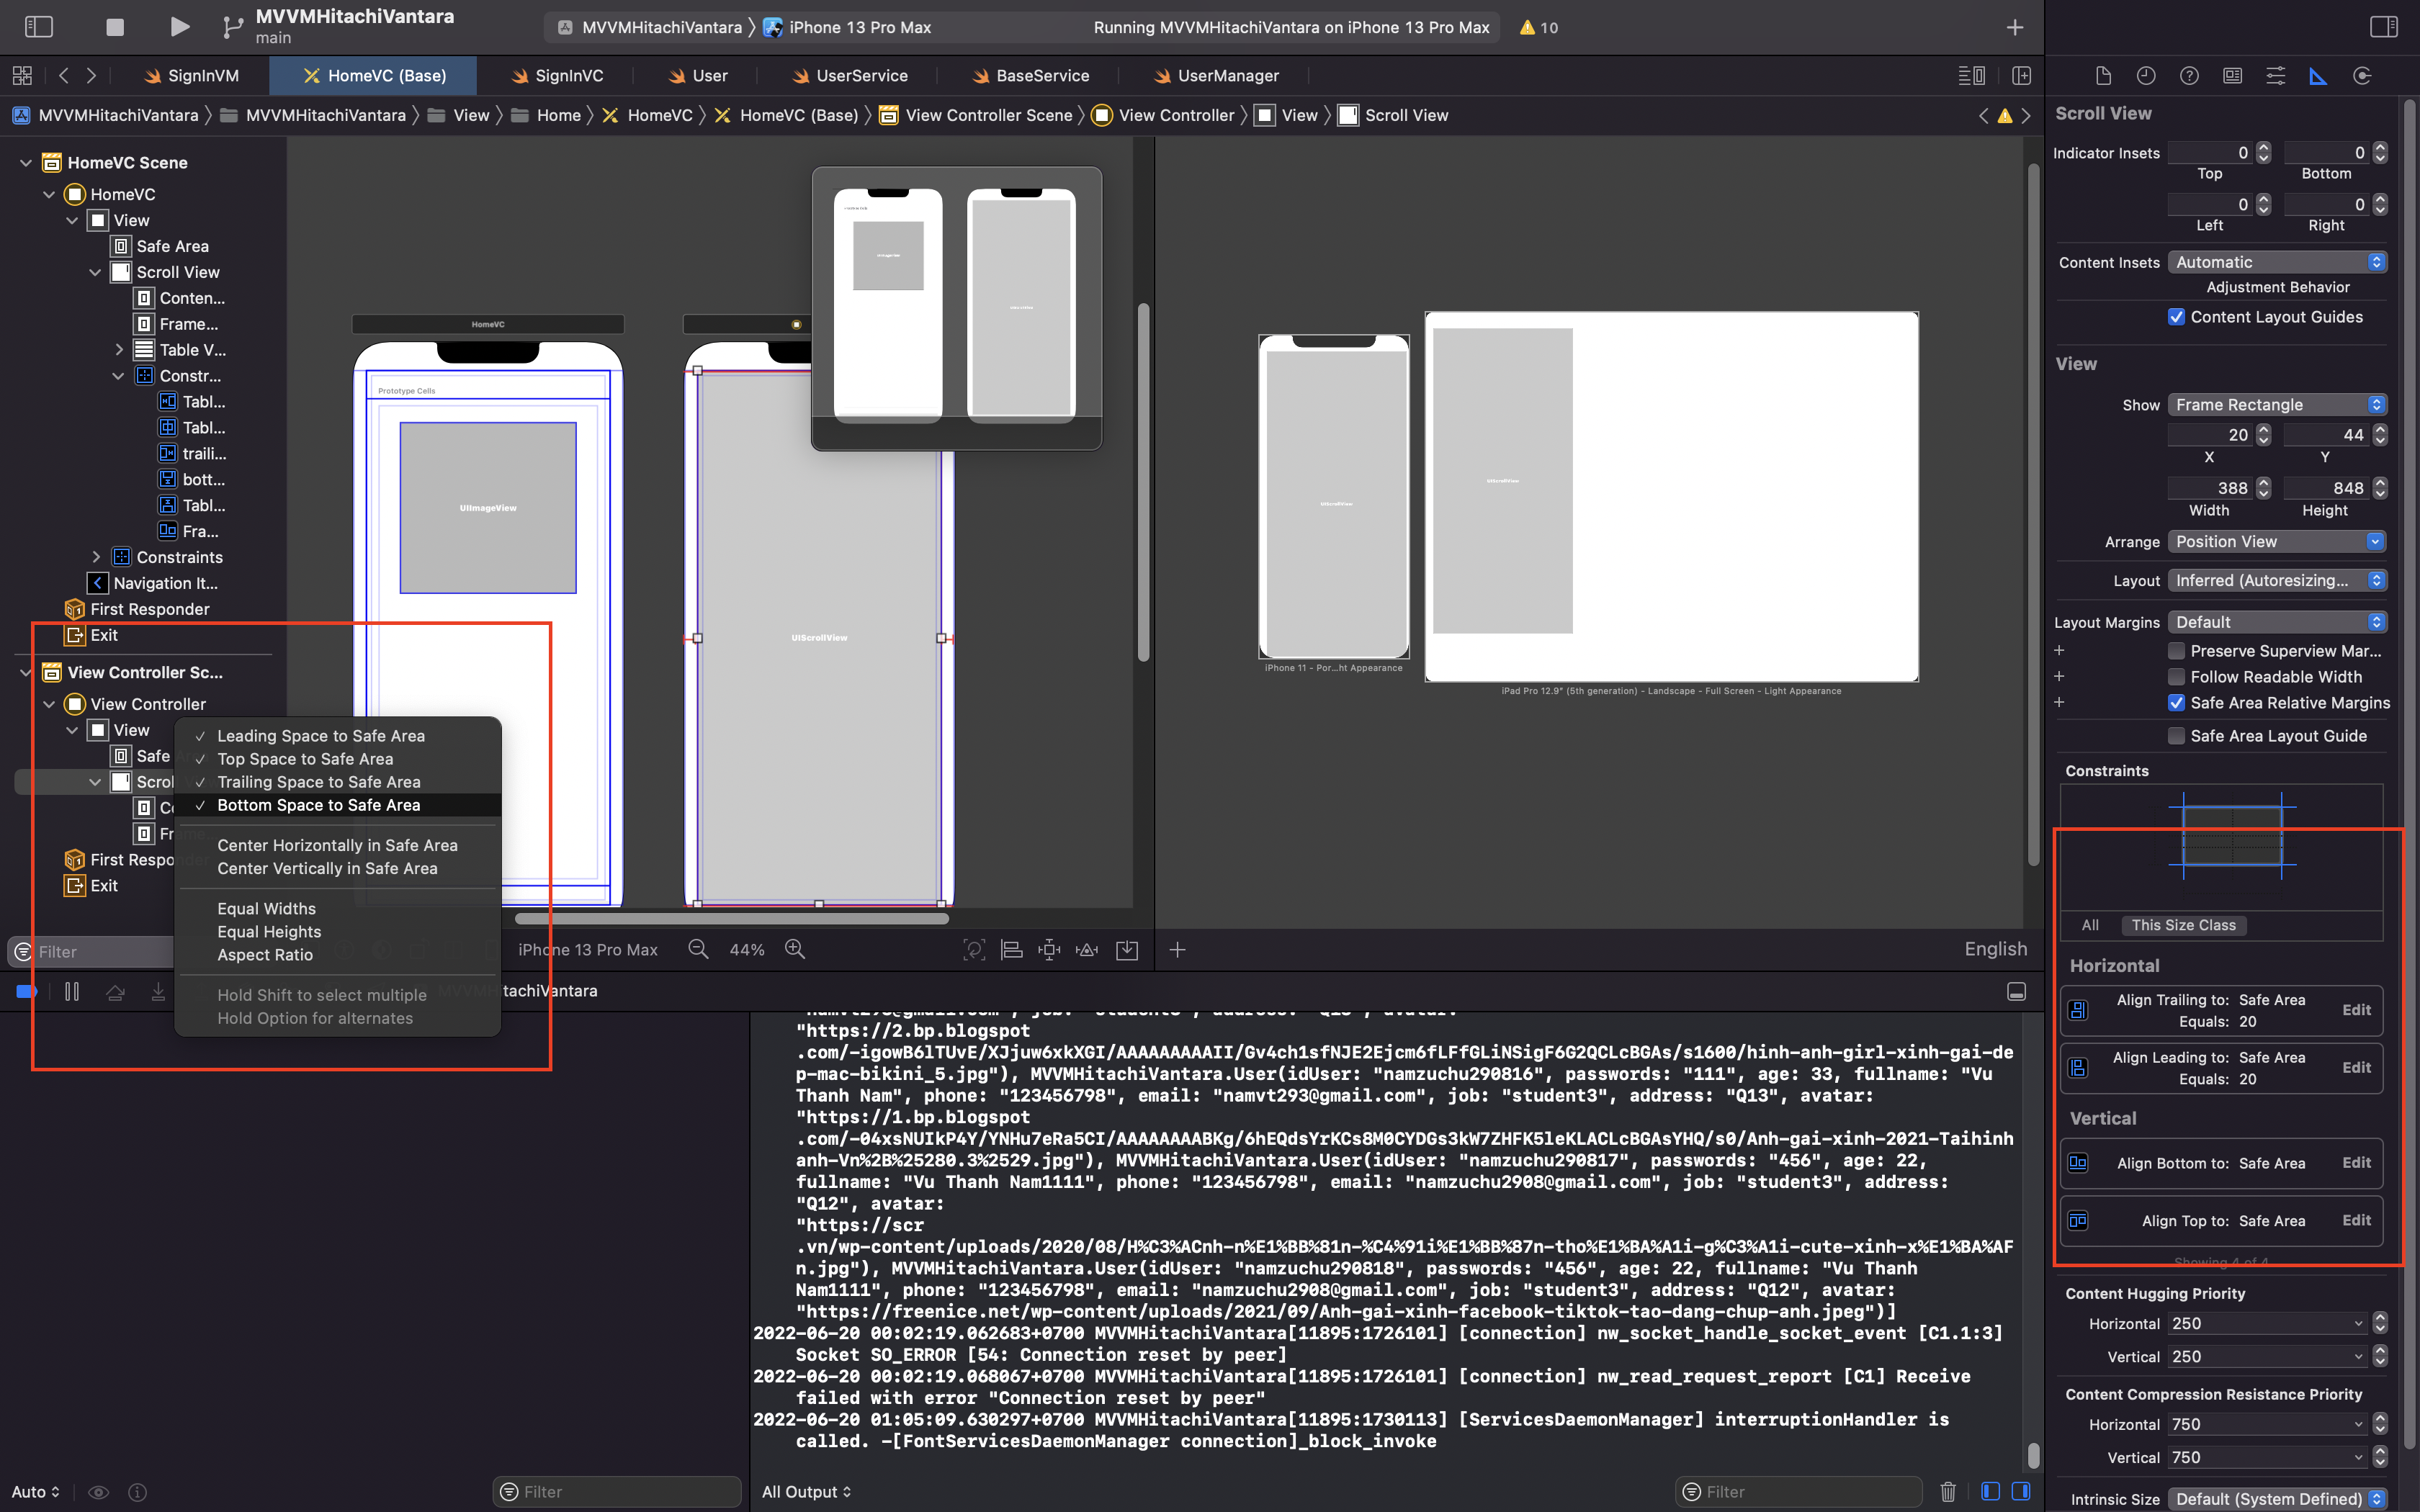Viewport: 2420px width, 1512px height.
Task: Click the All segment under Constraints
Action: coord(2090,925)
